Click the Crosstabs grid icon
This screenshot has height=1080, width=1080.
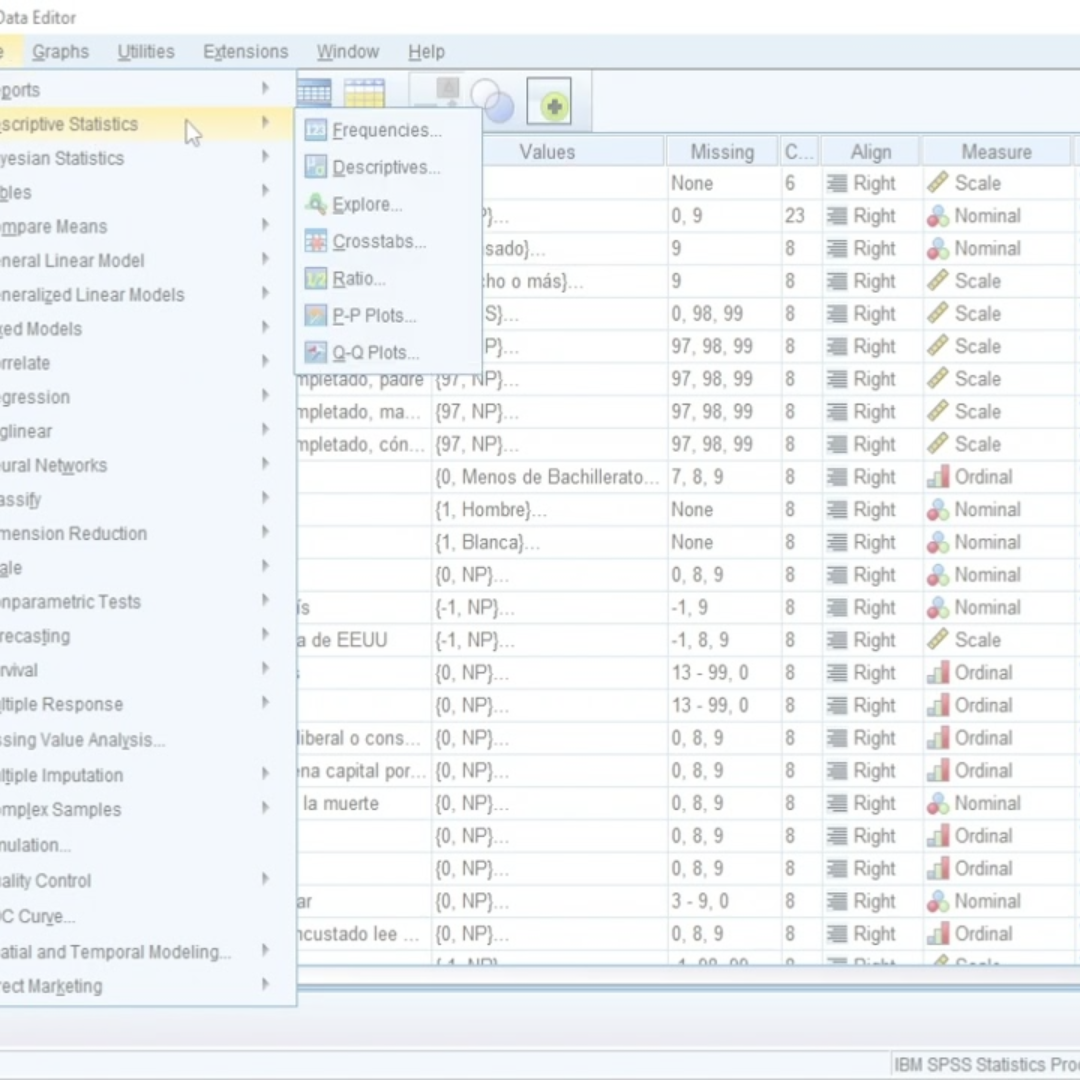click(x=316, y=241)
